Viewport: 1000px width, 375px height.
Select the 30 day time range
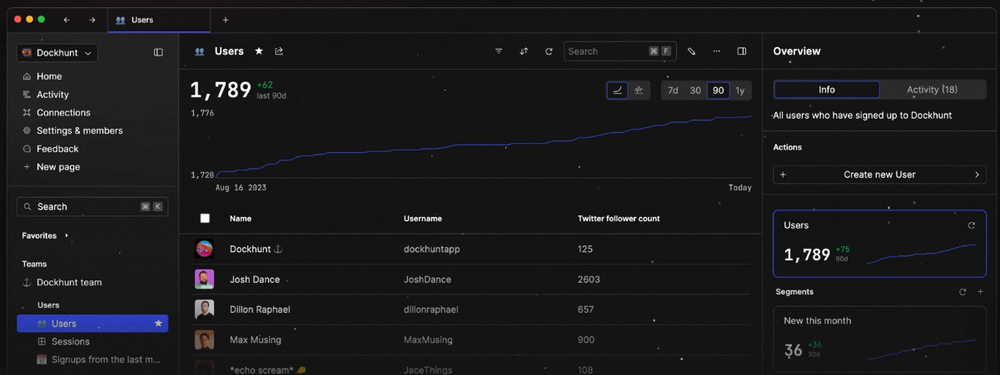pyautogui.click(x=695, y=91)
